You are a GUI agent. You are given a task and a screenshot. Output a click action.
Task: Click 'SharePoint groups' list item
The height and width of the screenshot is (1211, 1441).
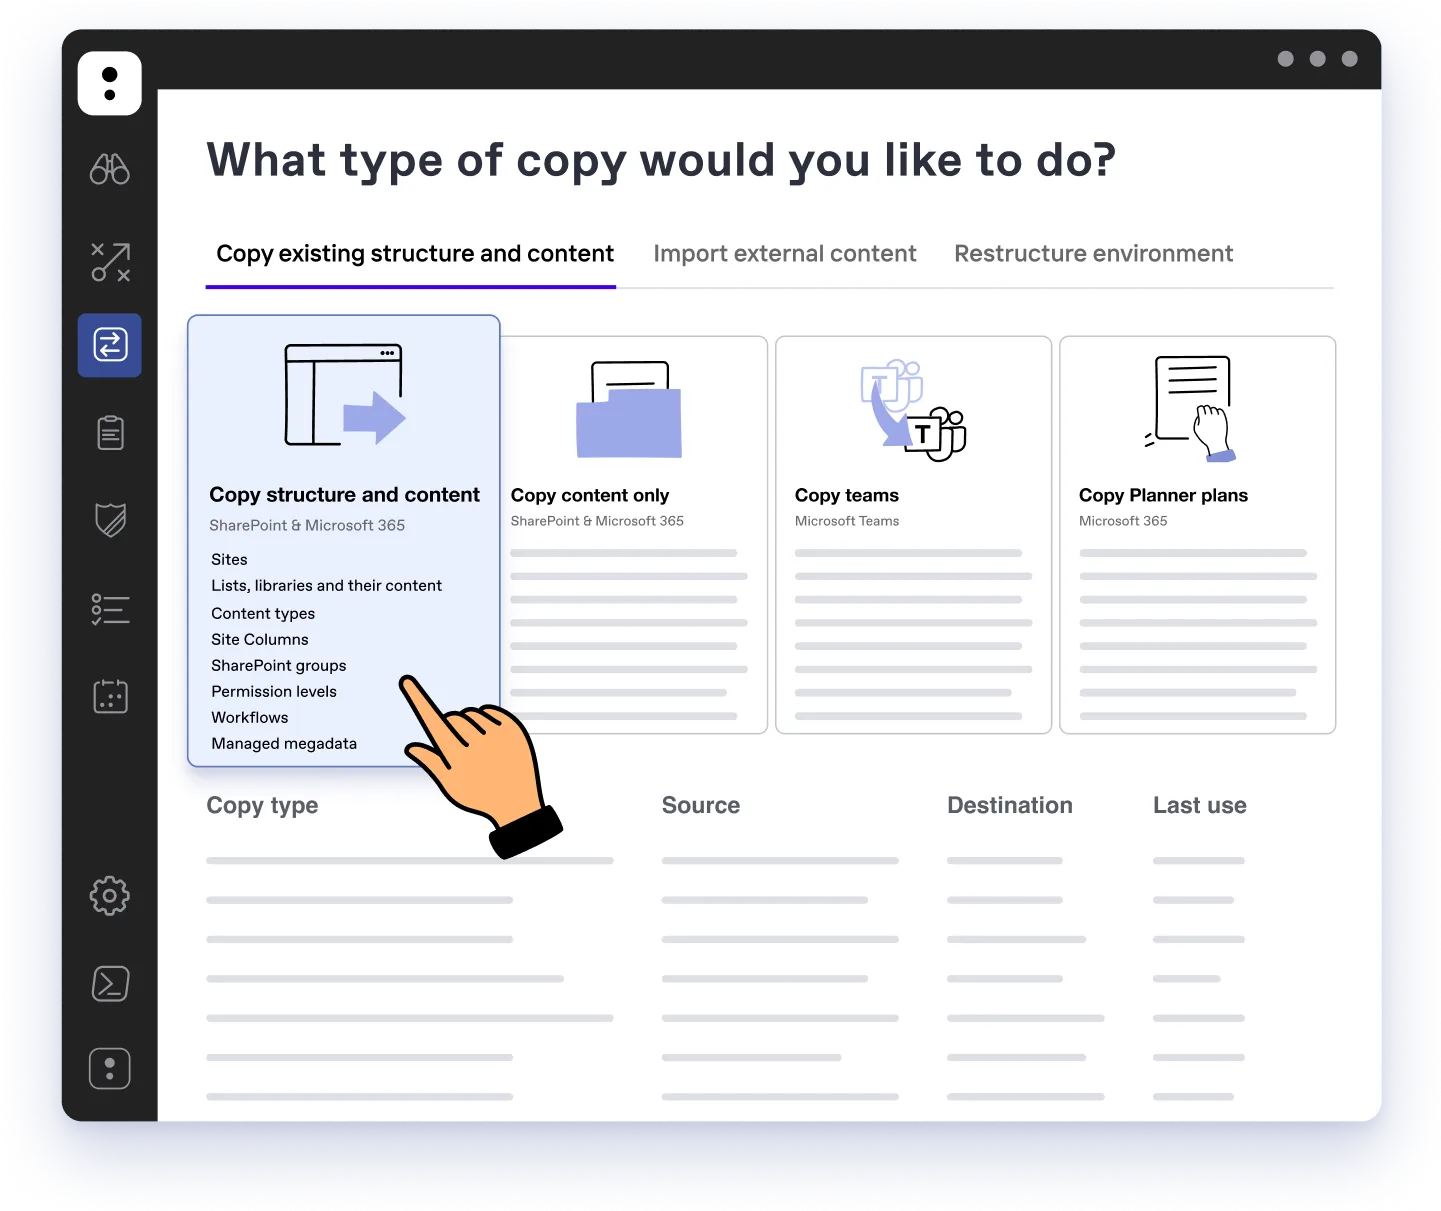coord(279,666)
